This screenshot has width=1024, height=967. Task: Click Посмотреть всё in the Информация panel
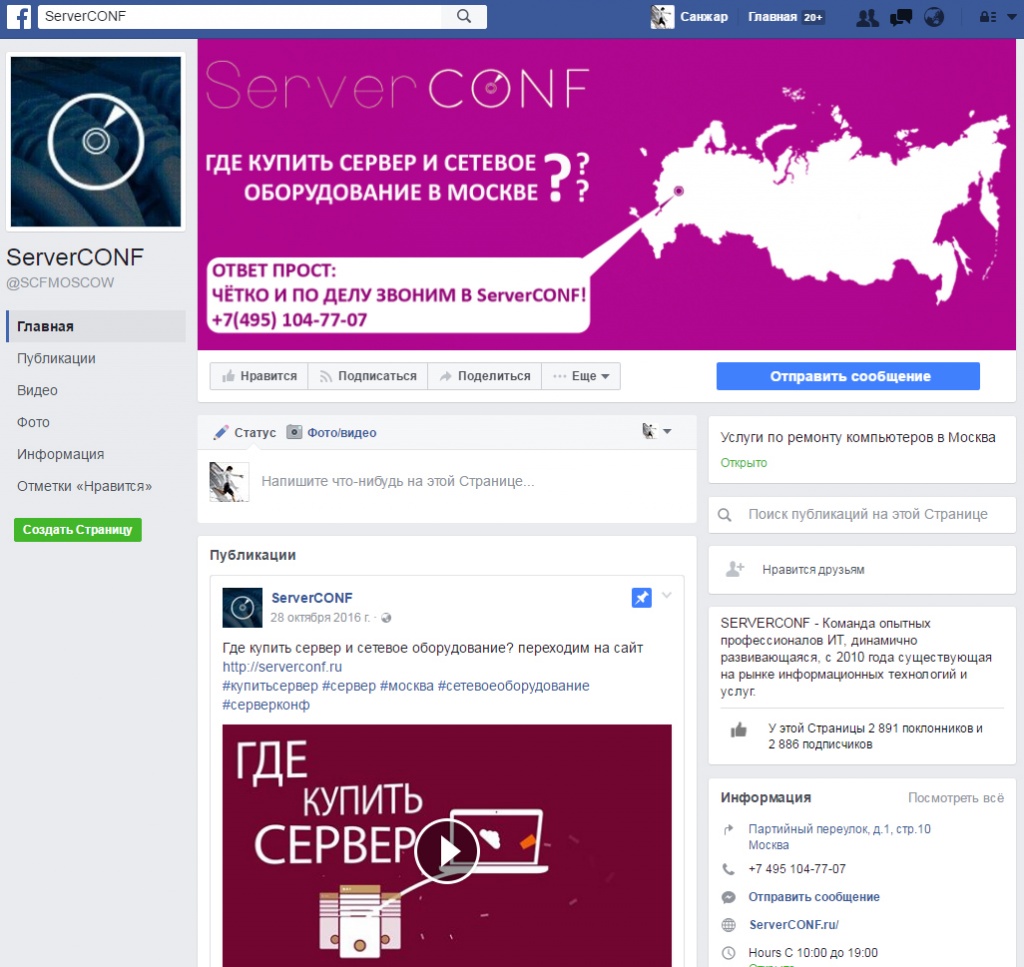click(x=956, y=798)
